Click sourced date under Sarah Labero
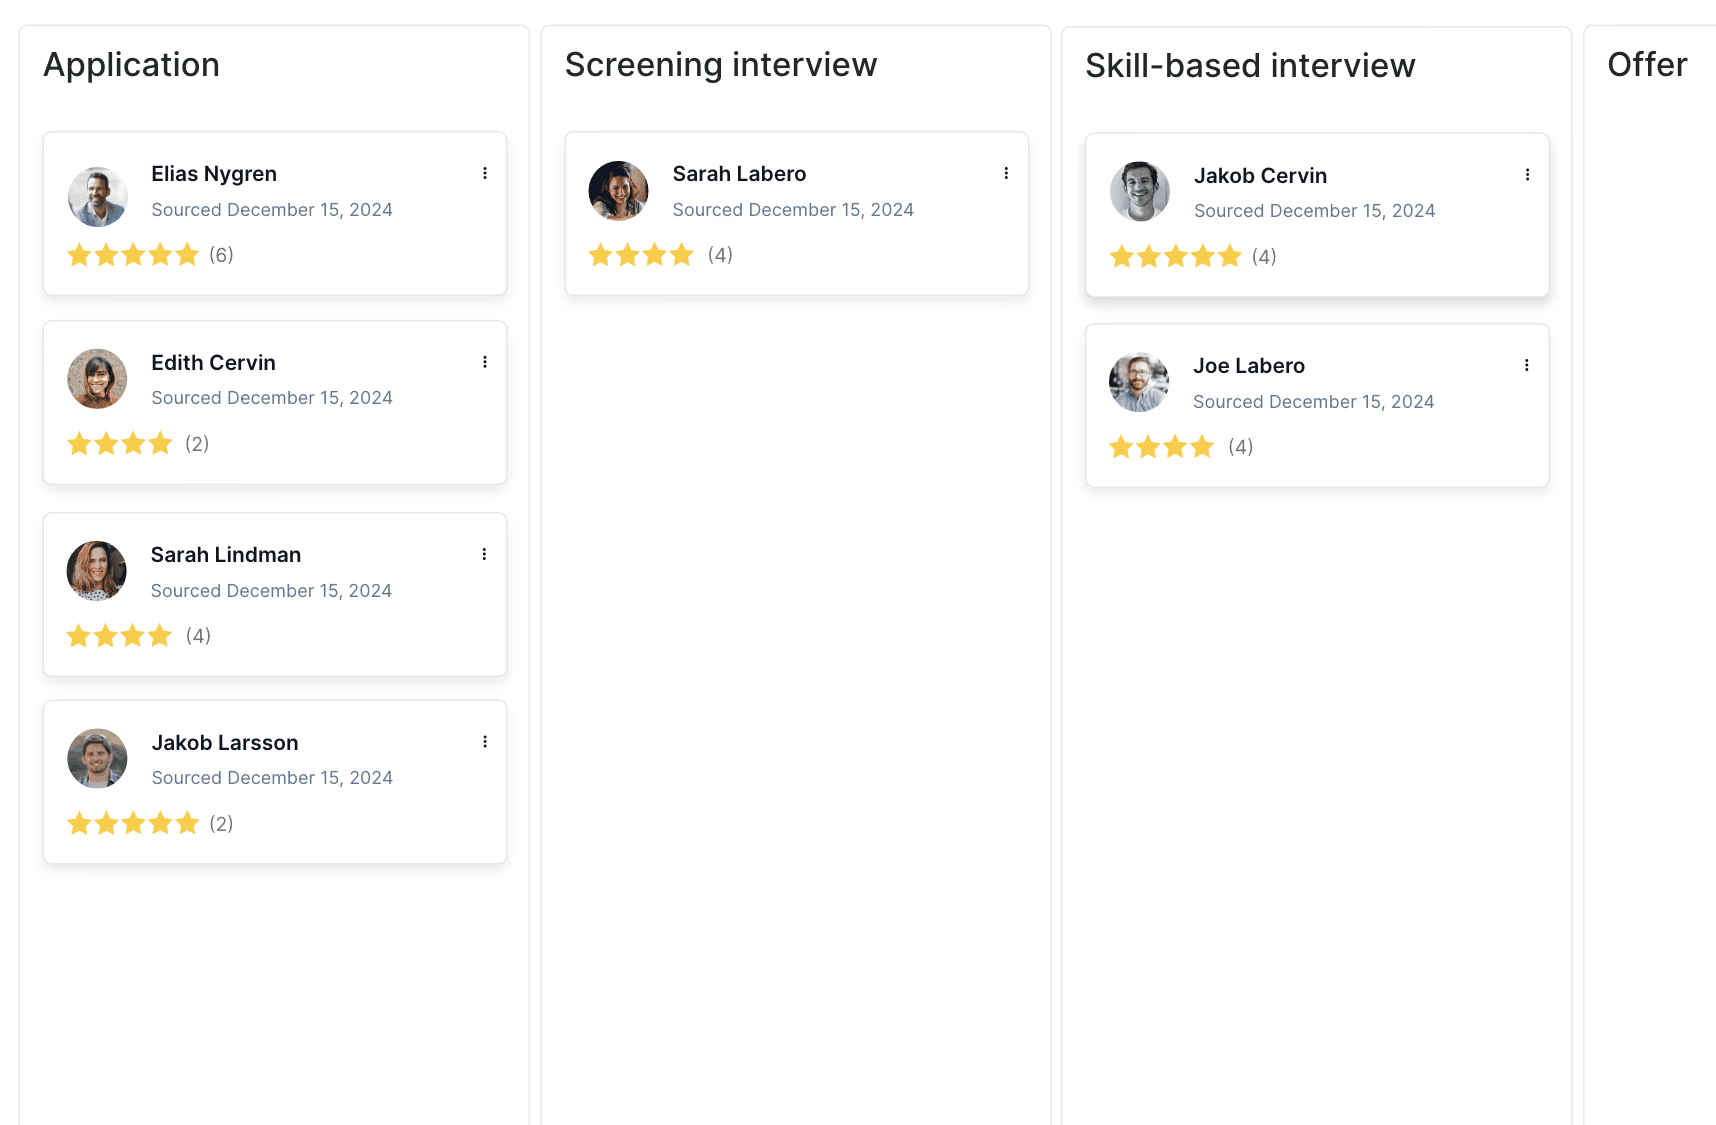Image resolution: width=1716 pixels, height=1125 pixels. click(793, 210)
